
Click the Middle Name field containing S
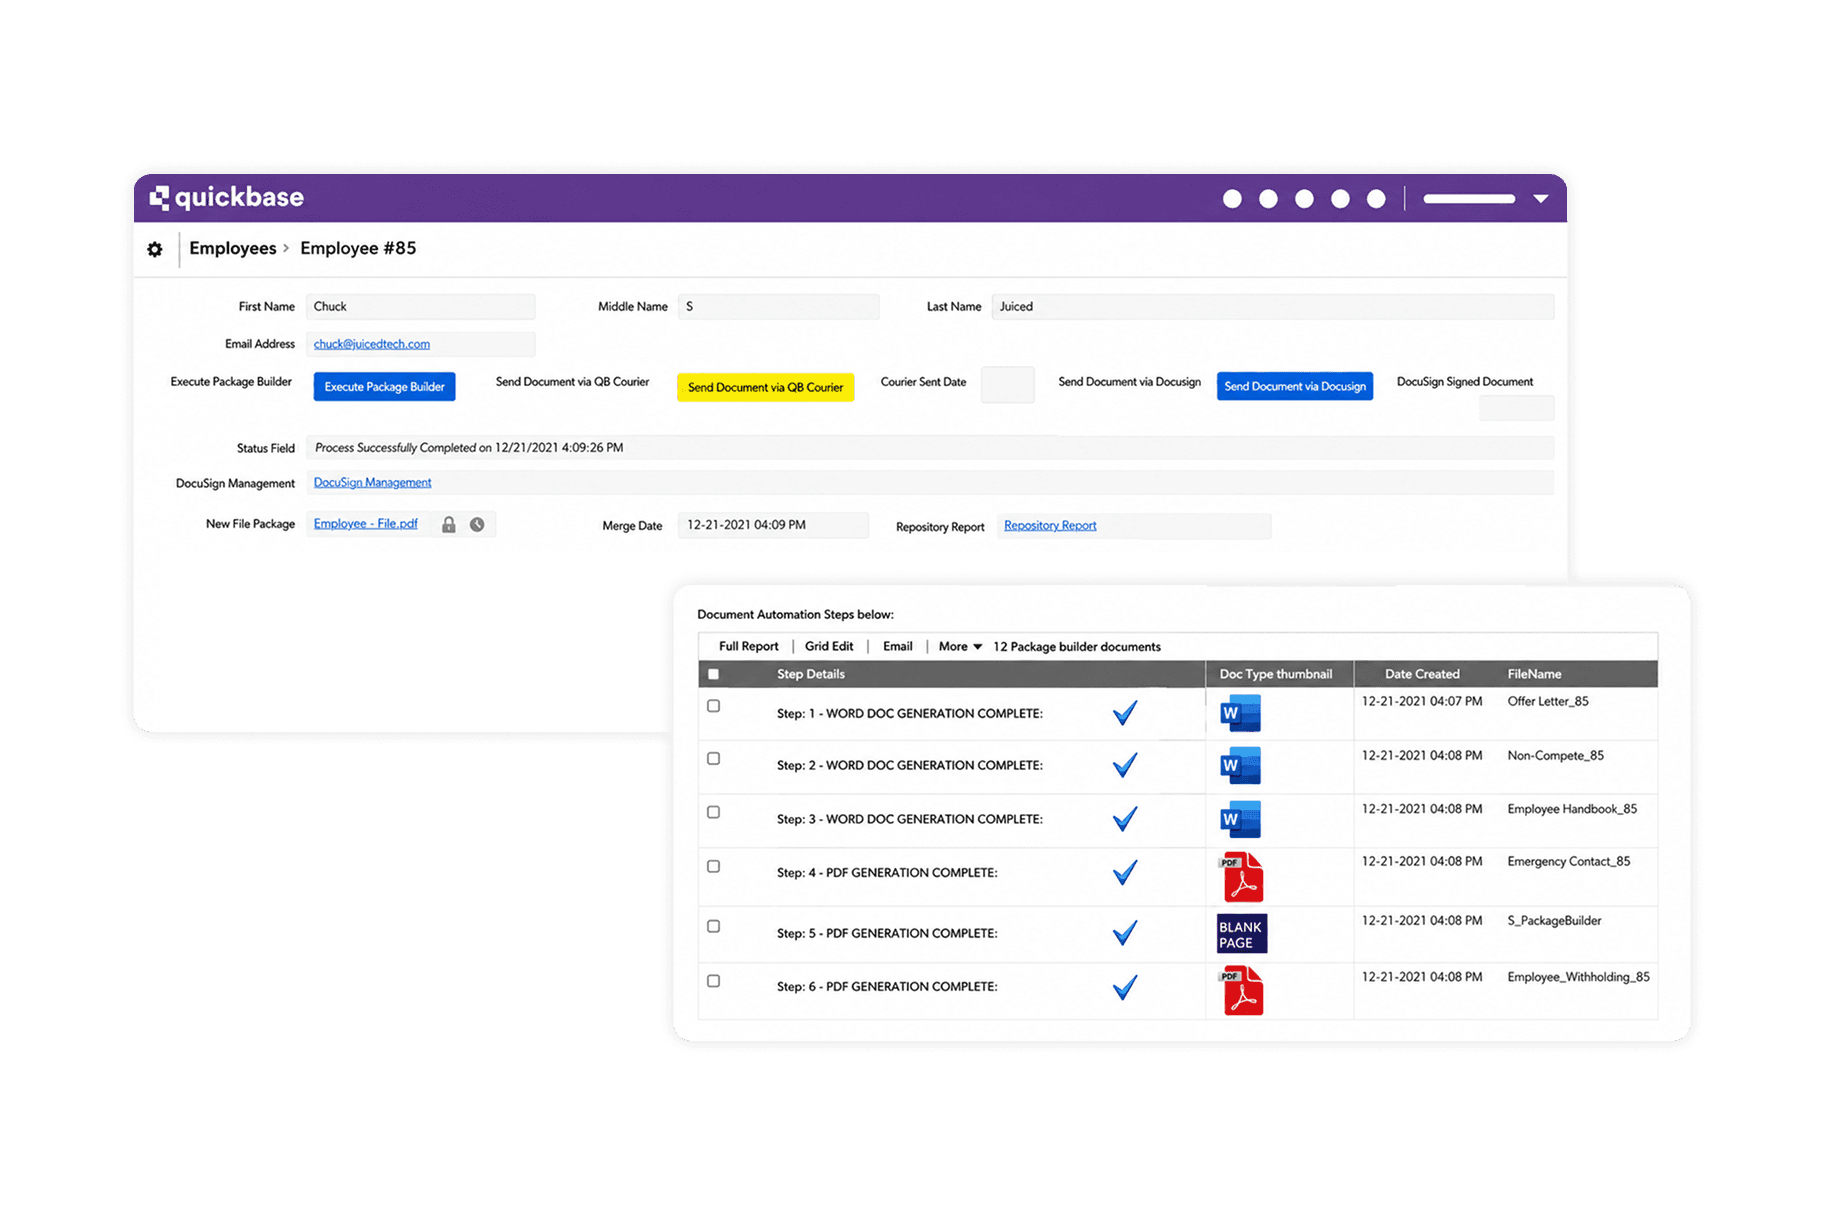778,307
